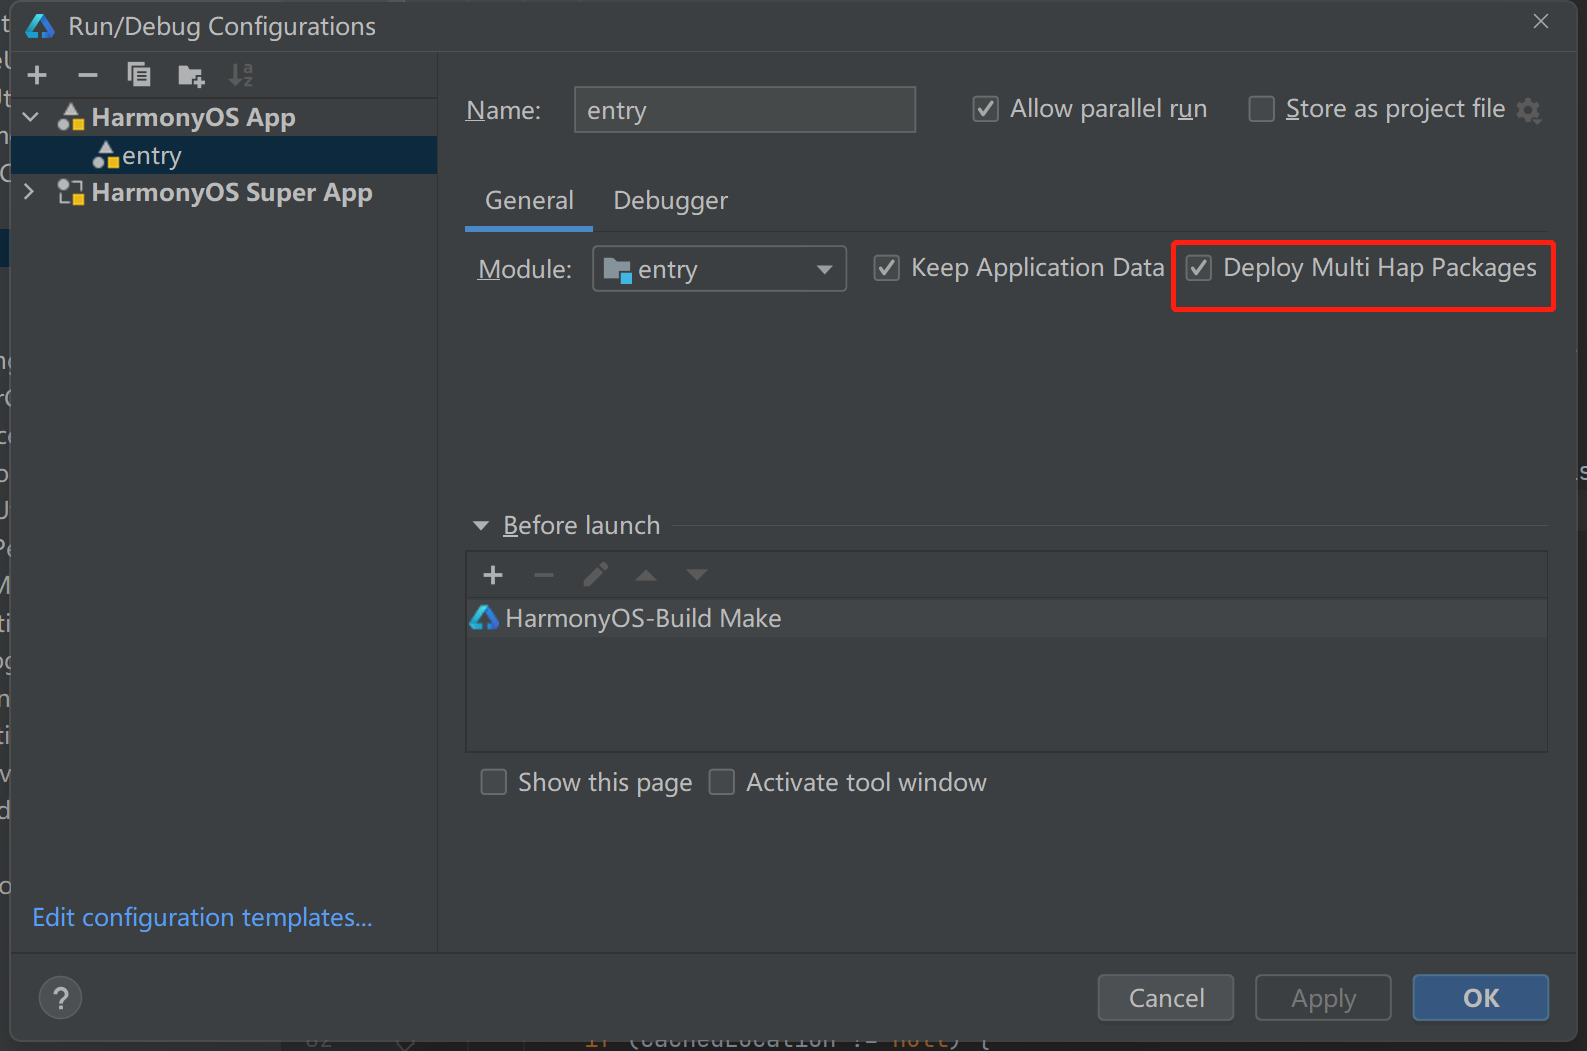The width and height of the screenshot is (1587, 1051).
Task: Select the entry configuration in tree
Action: tap(225, 156)
